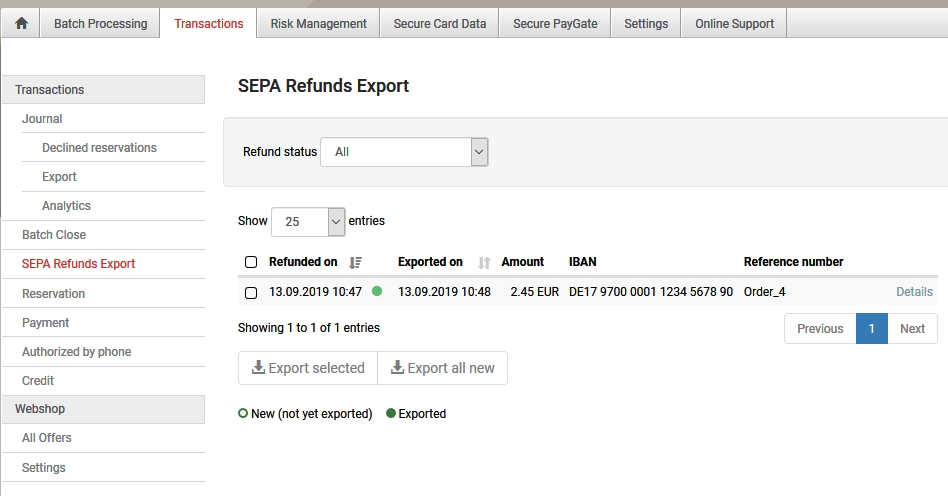View Details of the Order_4 refund
The height and width of the screenshot is (496, 948).
[914, 292]
